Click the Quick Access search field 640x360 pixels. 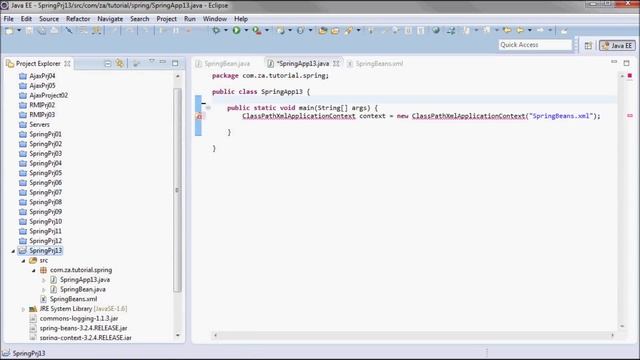[x=535, y=45]
